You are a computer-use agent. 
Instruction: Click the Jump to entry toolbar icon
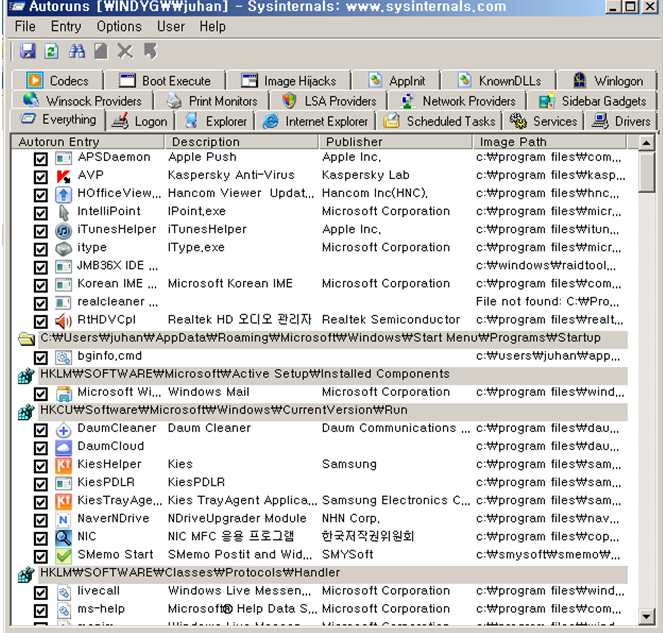click(x=150, y=51)
